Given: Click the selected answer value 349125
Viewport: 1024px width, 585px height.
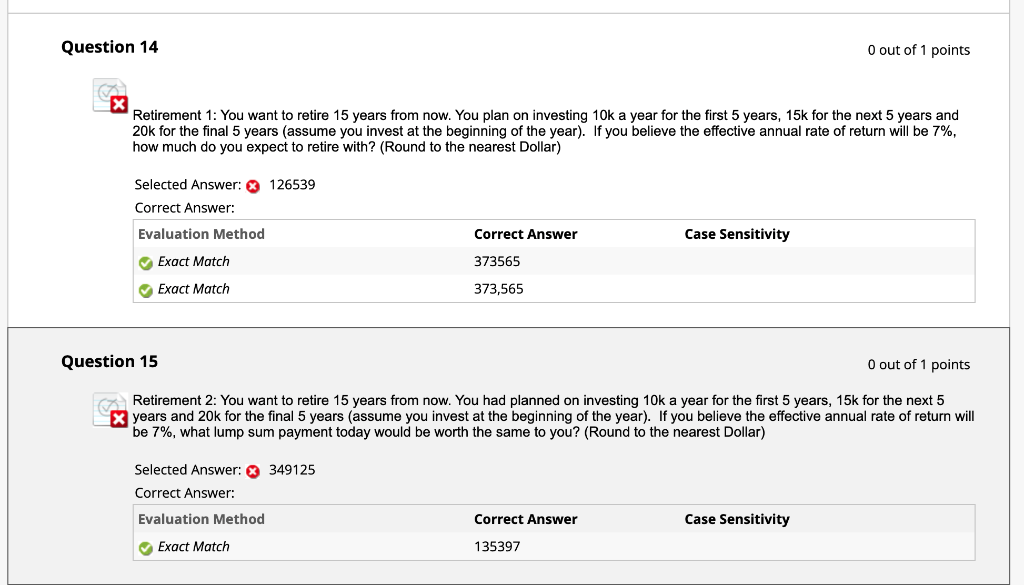Looking at the screenshot, I should 292,470.
